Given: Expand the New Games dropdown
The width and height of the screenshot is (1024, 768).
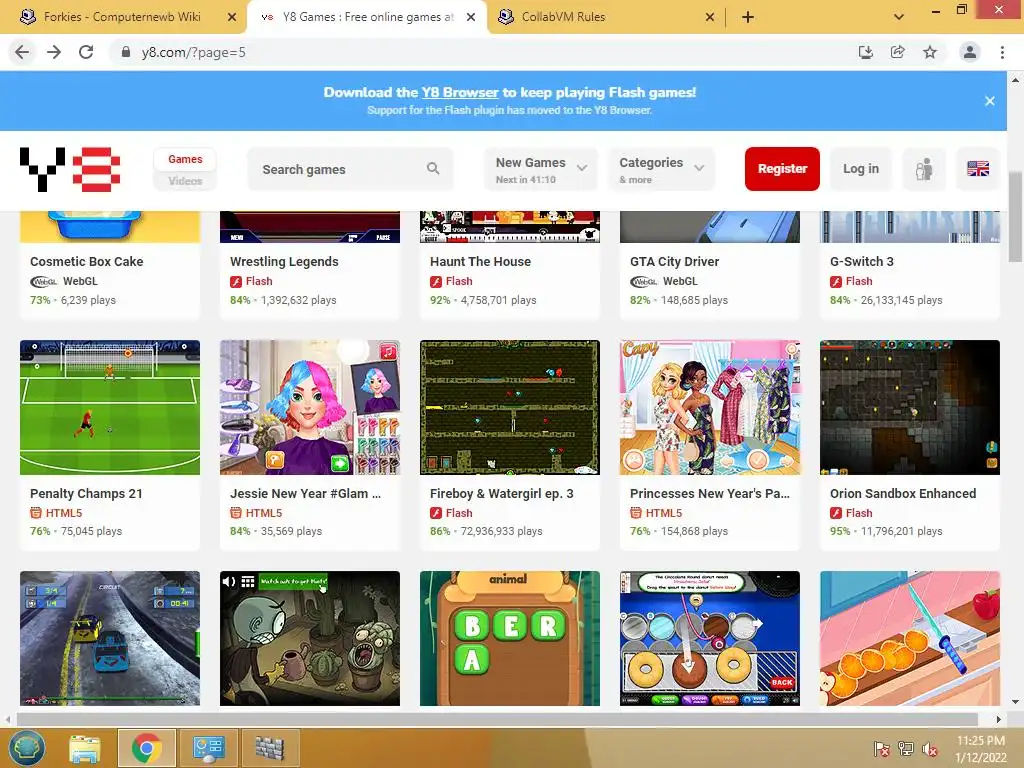Looking at the screenshot, I should [541, 169].
